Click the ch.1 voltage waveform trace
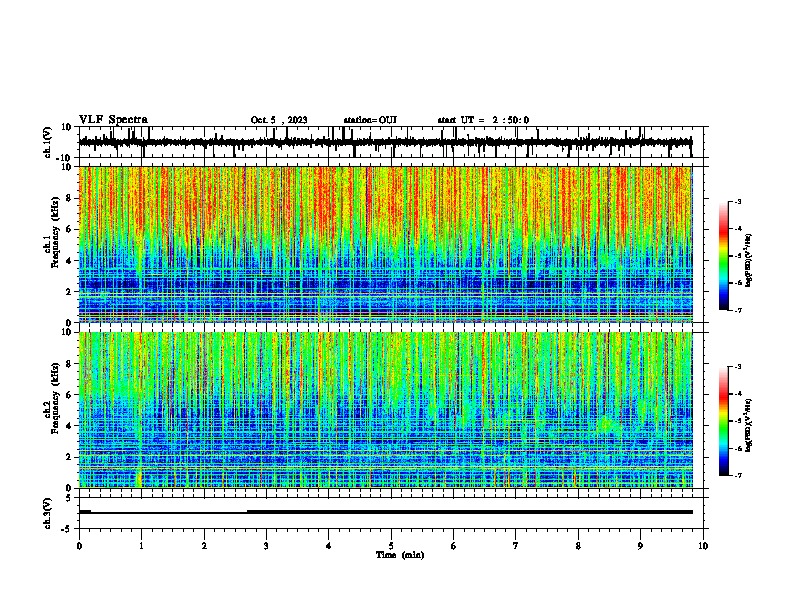This screenshot has width=792, height=612. point(385,142)
